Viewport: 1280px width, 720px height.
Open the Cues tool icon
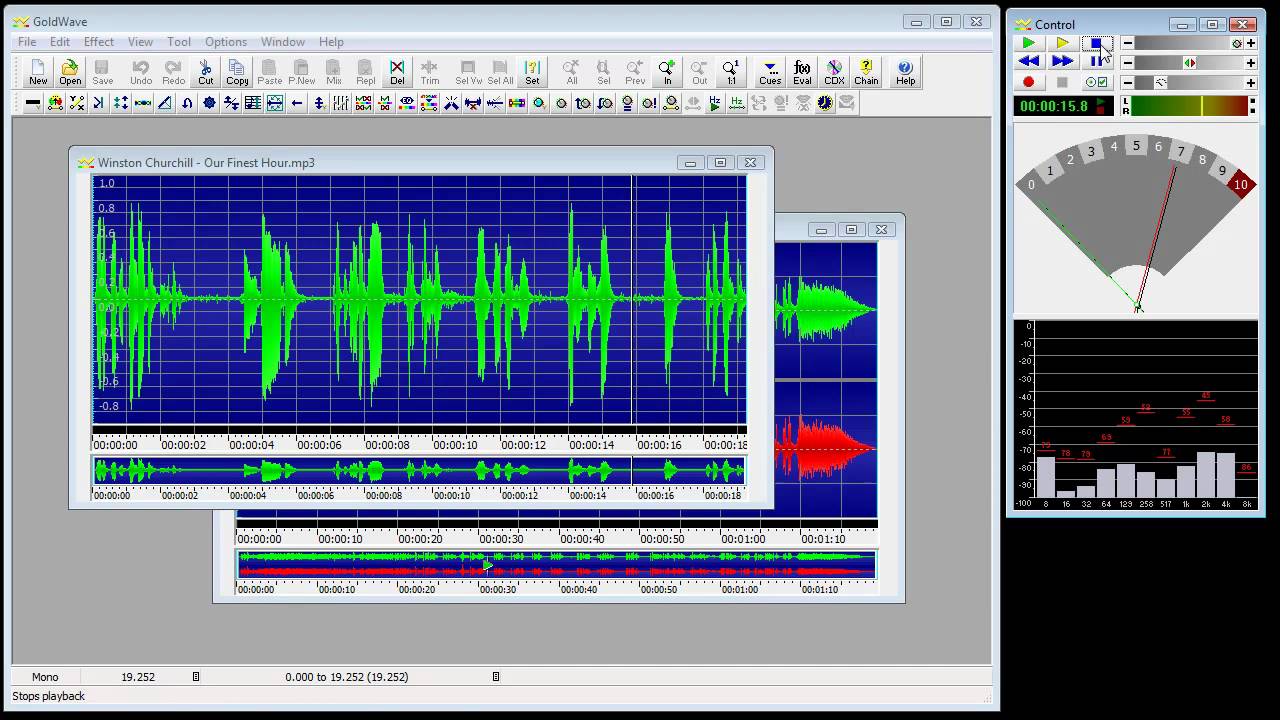pyautogui.click(x=770, y=72)
